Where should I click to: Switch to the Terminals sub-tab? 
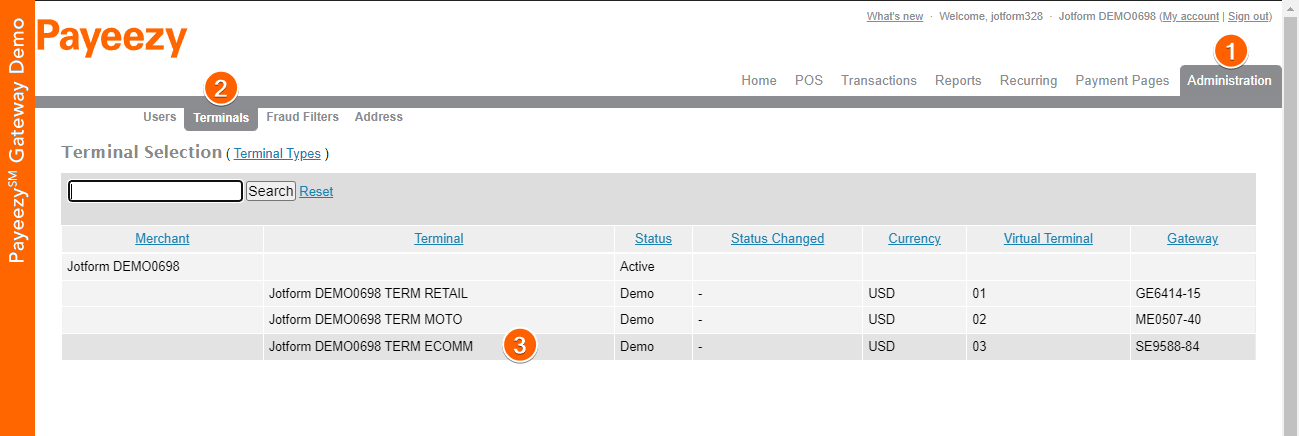click(221, 118)
